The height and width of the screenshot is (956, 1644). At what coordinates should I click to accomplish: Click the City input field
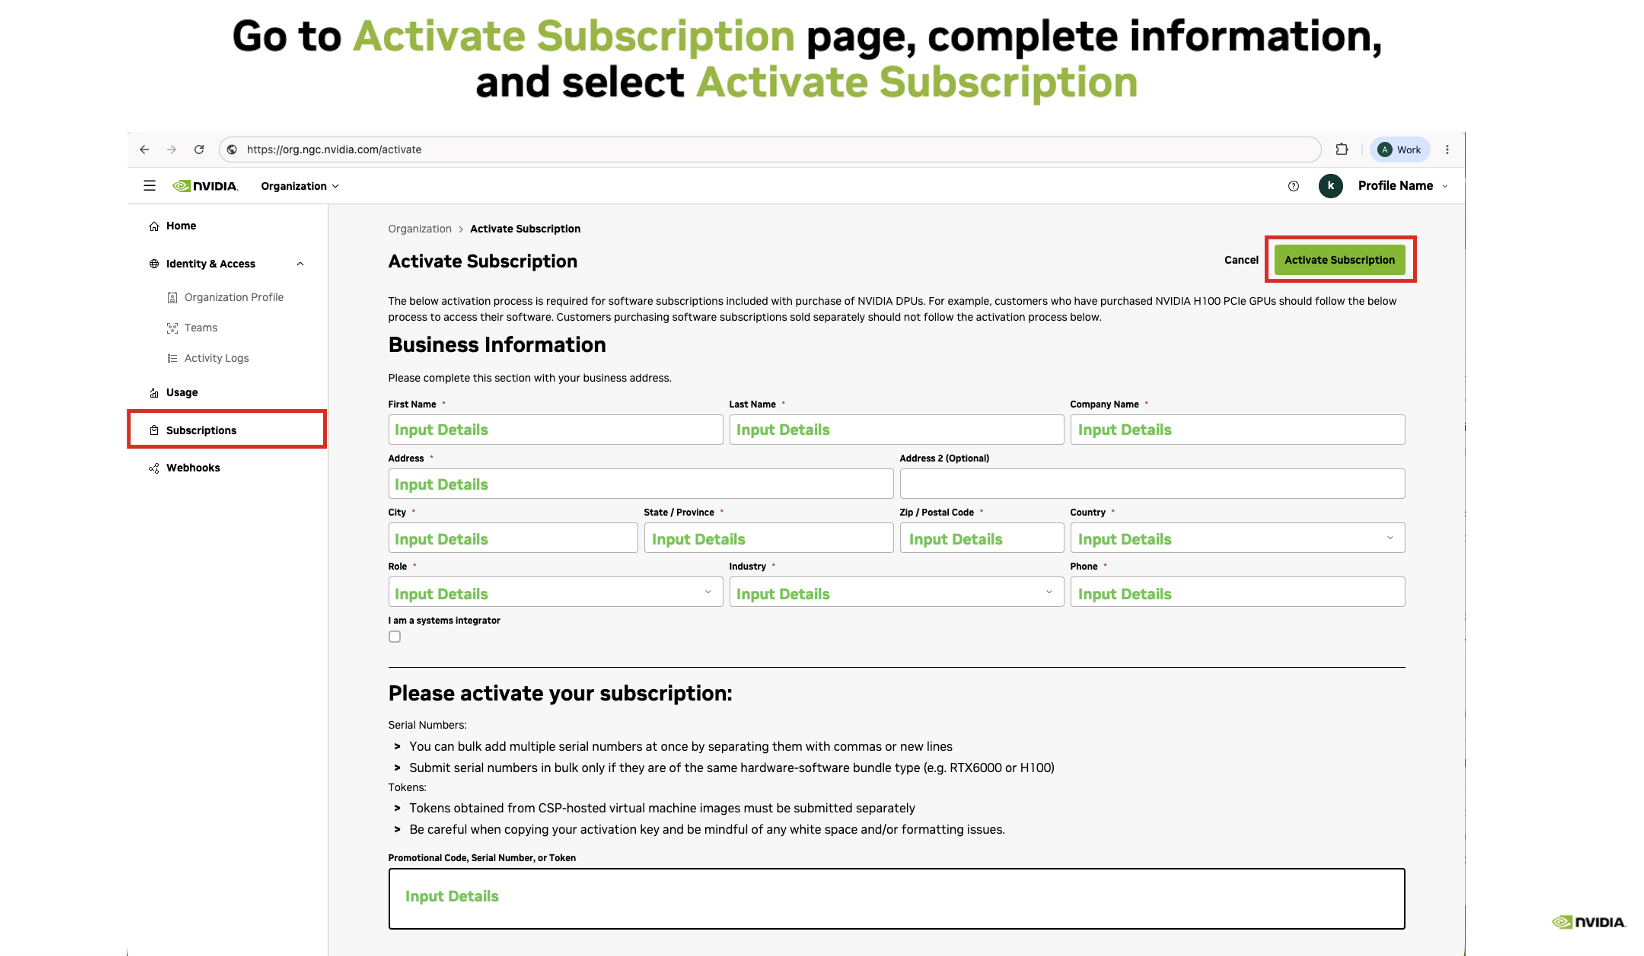tap(513, 538)
